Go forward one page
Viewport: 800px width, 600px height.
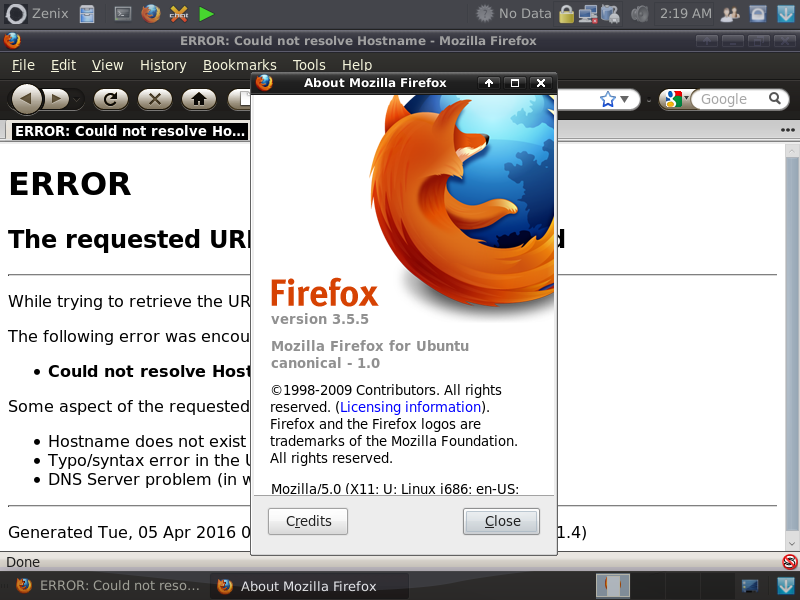[x=56, y=99]
